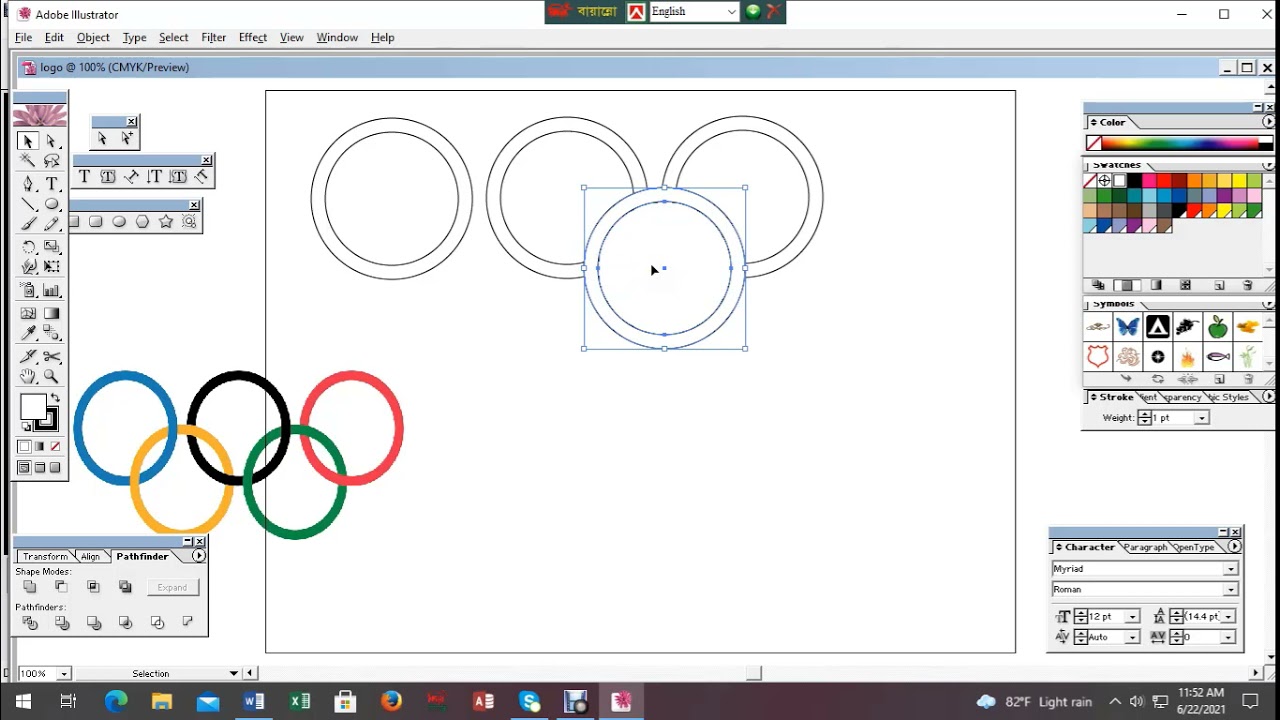Open the Object menu

point(93,37)
